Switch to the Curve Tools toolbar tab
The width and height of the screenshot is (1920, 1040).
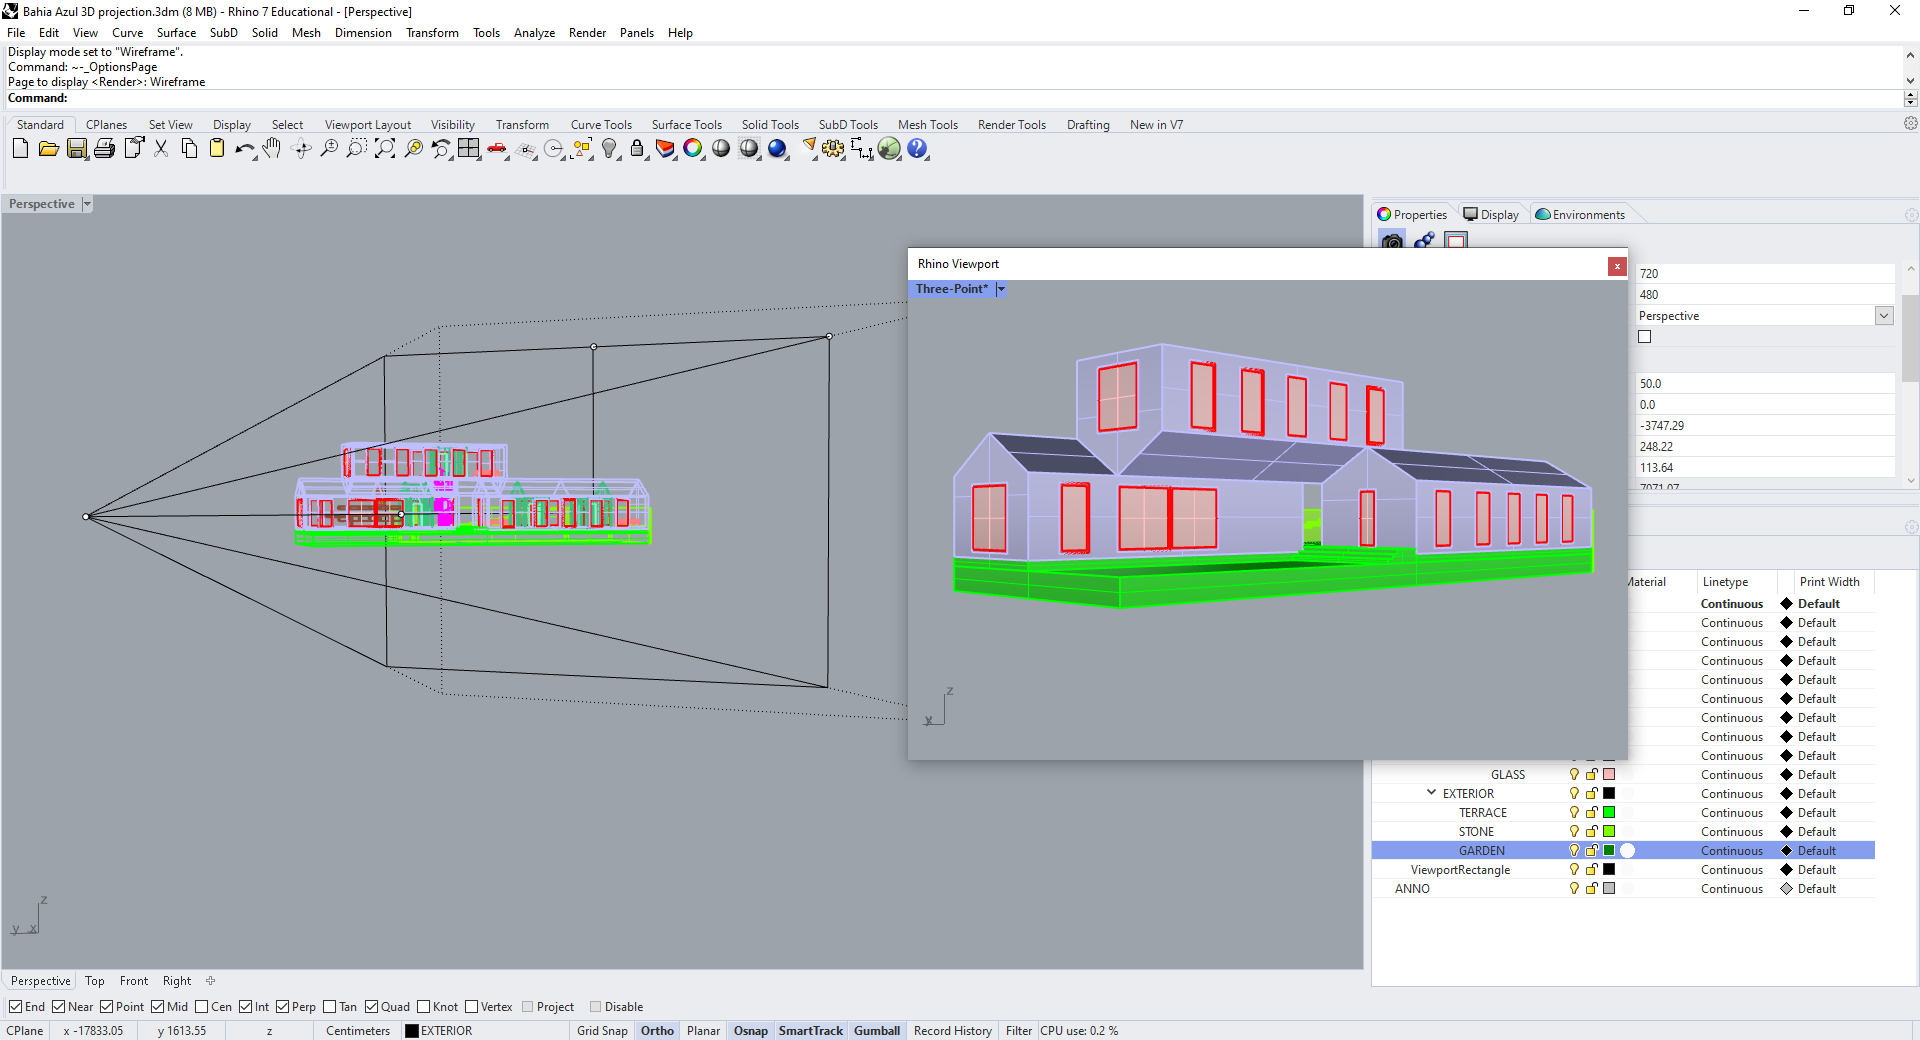coord(601,125)
